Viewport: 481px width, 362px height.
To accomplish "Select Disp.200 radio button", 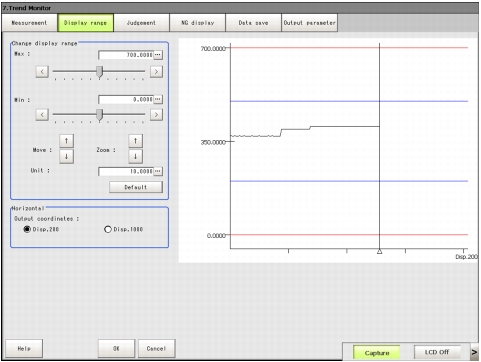I will [27, 229].
